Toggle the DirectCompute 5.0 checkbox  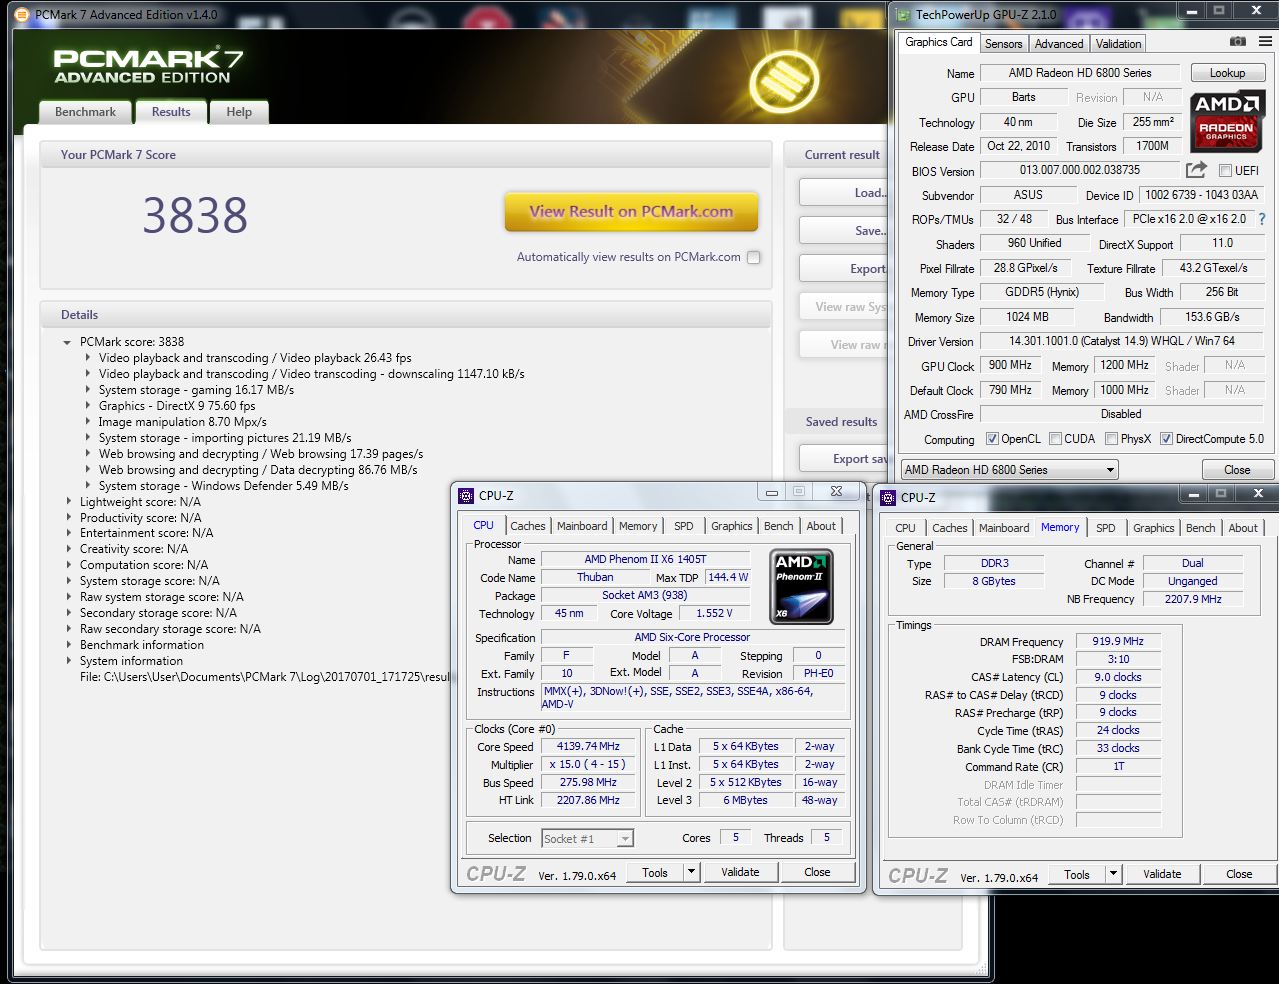1166,439
